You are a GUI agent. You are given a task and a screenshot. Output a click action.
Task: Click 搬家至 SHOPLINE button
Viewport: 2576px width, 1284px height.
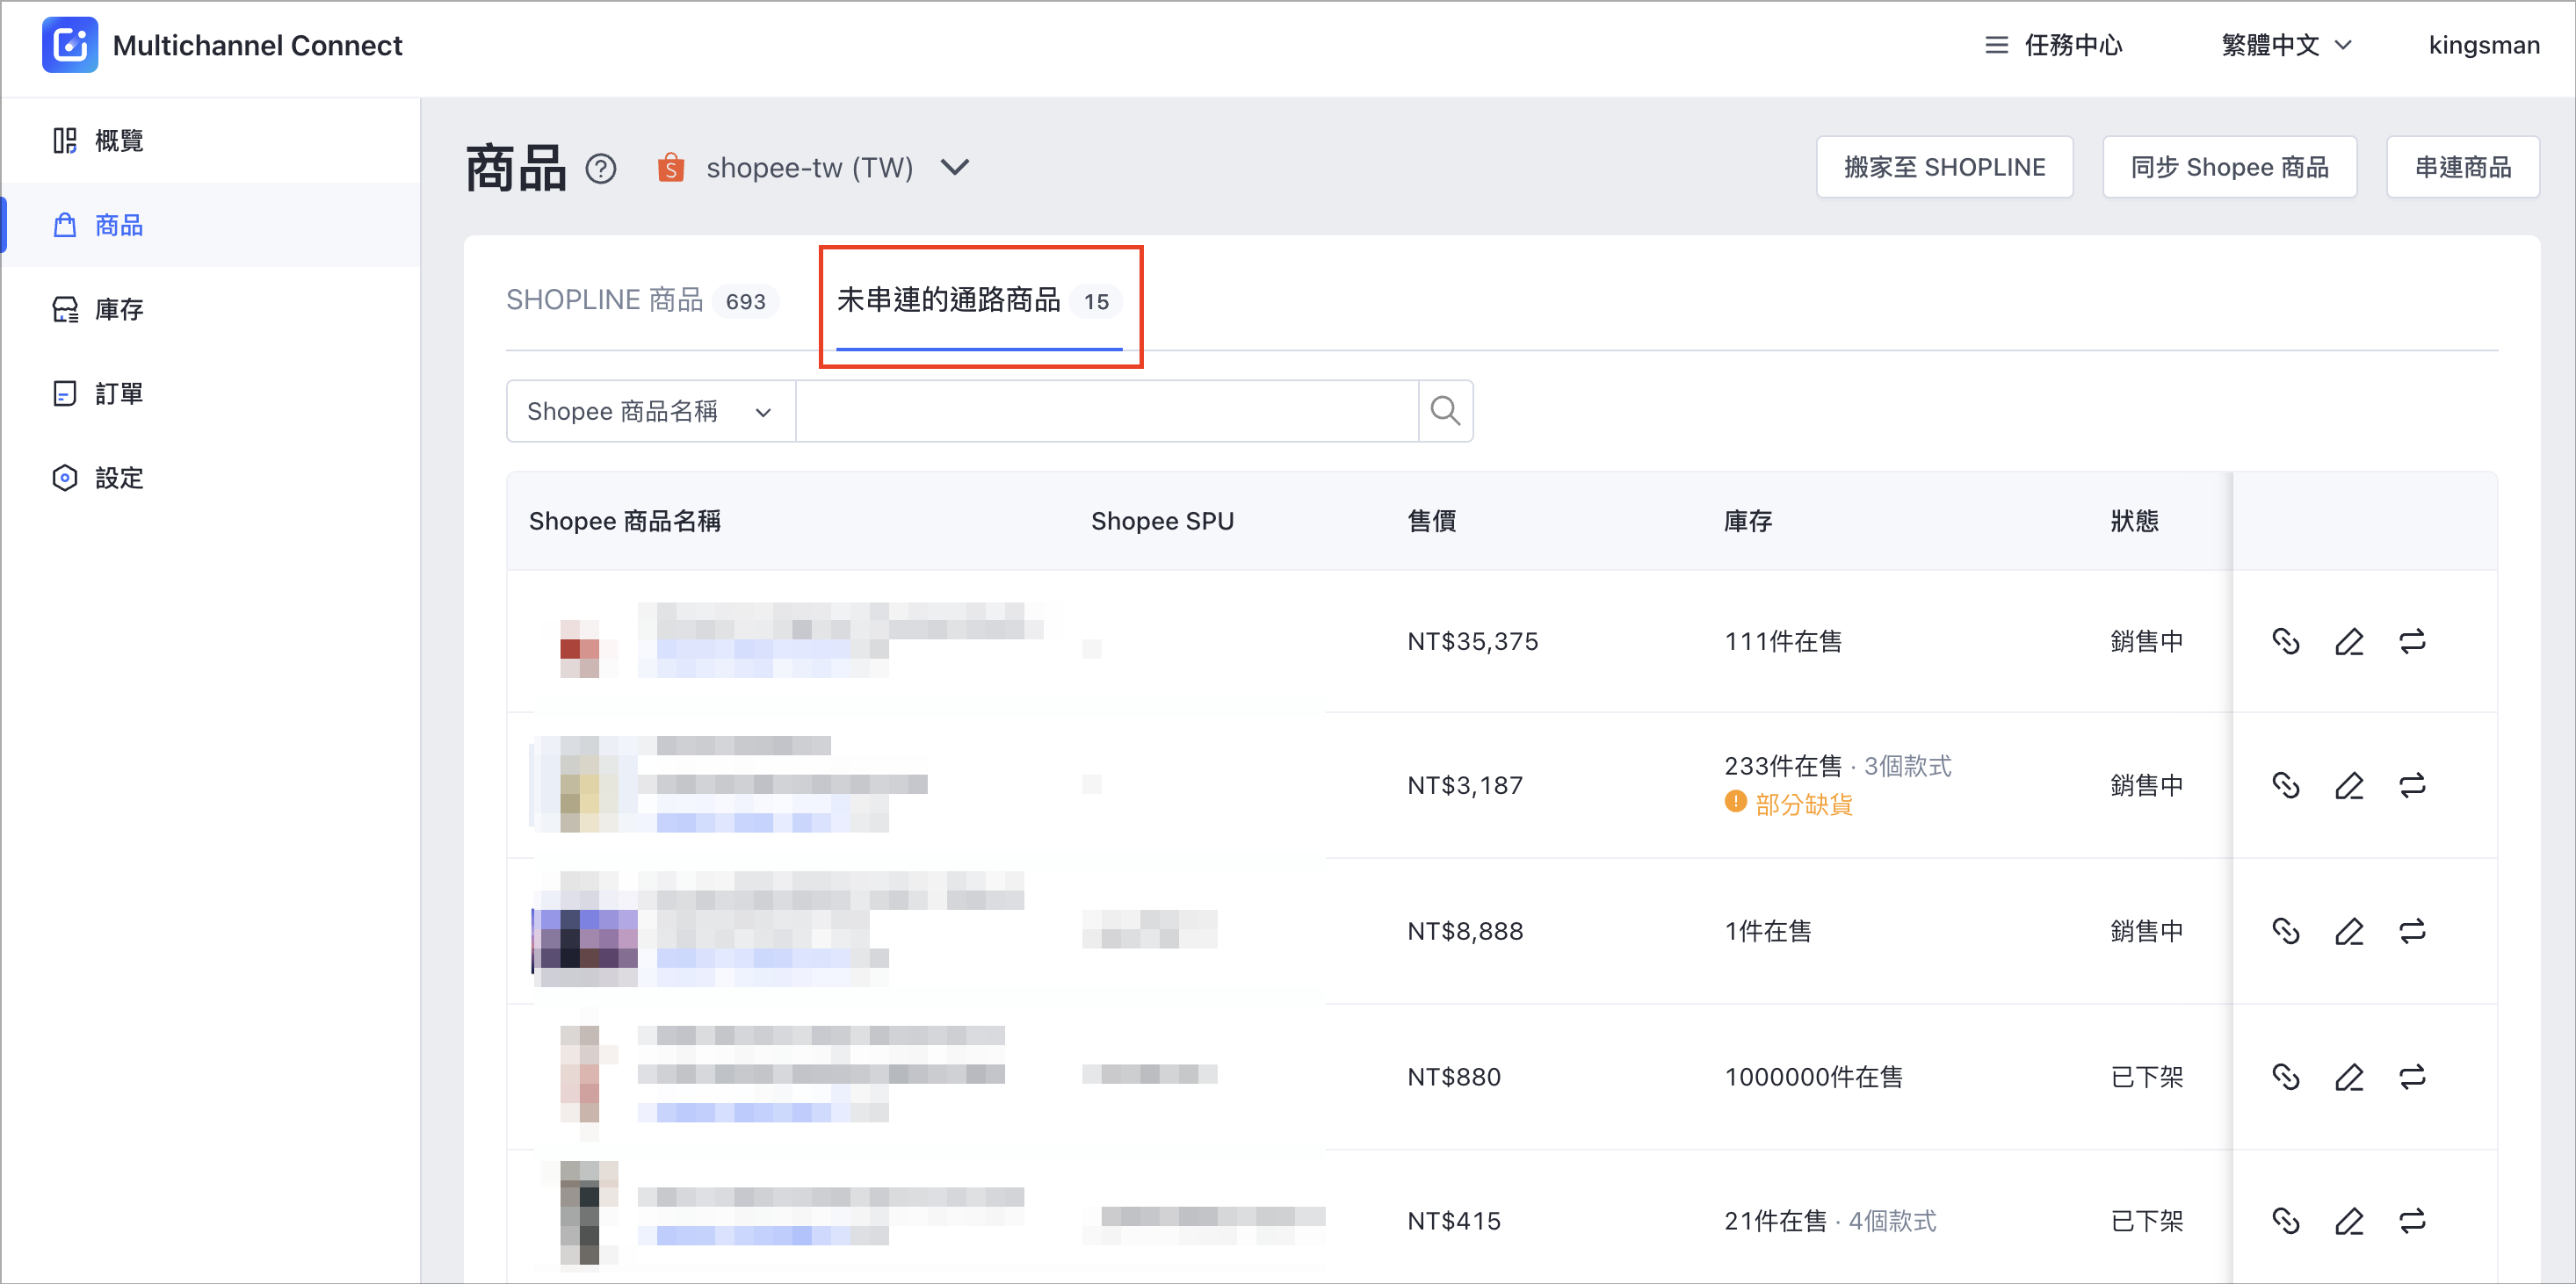pos(1944,167)
